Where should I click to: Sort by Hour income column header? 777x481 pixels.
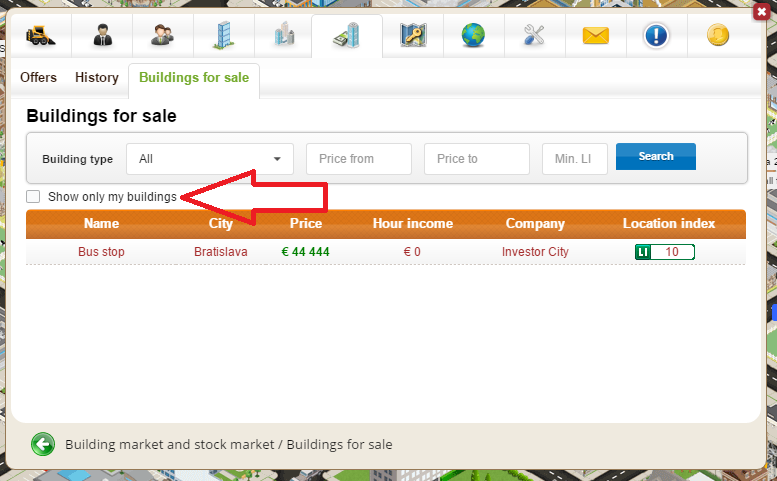tap(413, 223)
